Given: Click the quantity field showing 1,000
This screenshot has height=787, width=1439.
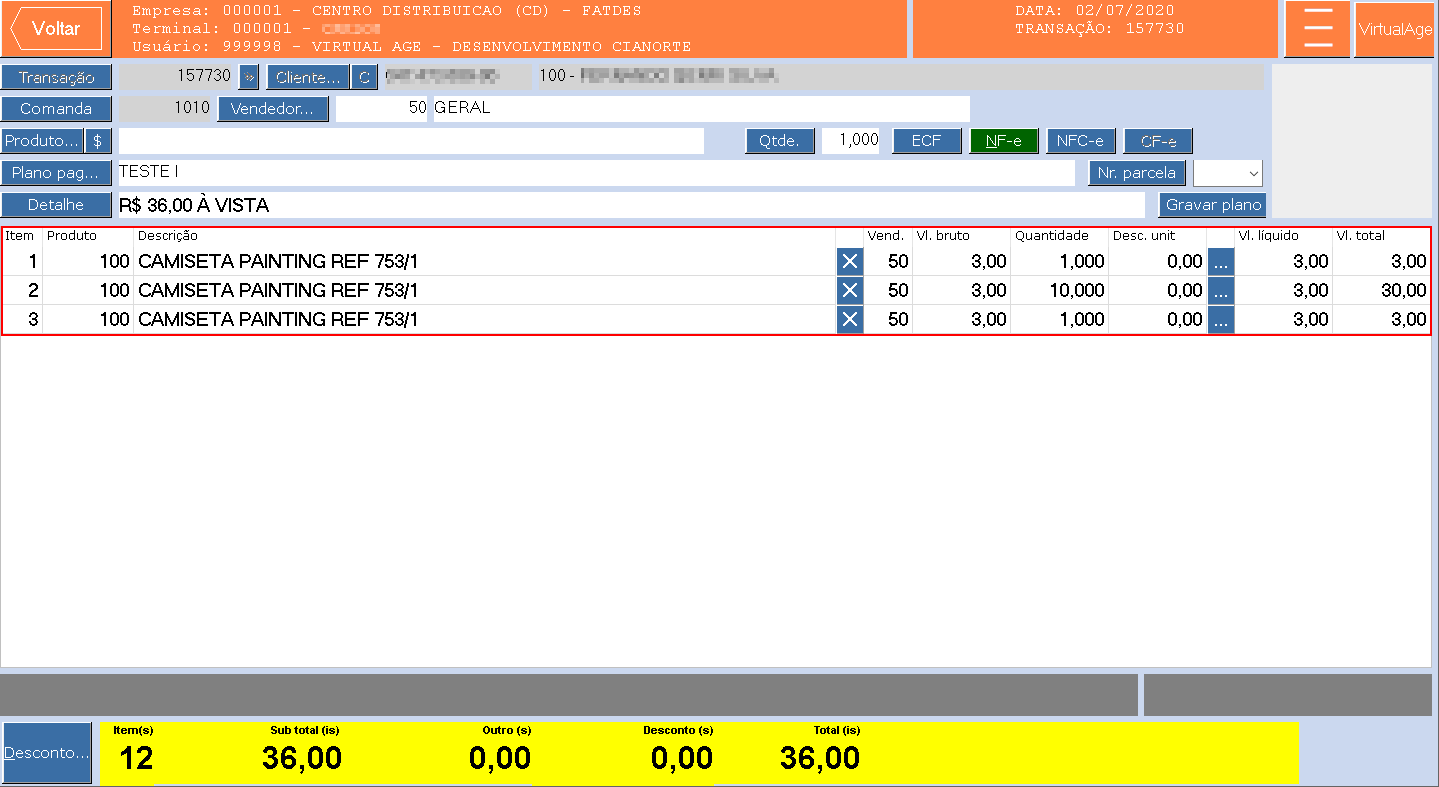Looking at the screenshot, I should pyautogui.click(x=851, y=141).
